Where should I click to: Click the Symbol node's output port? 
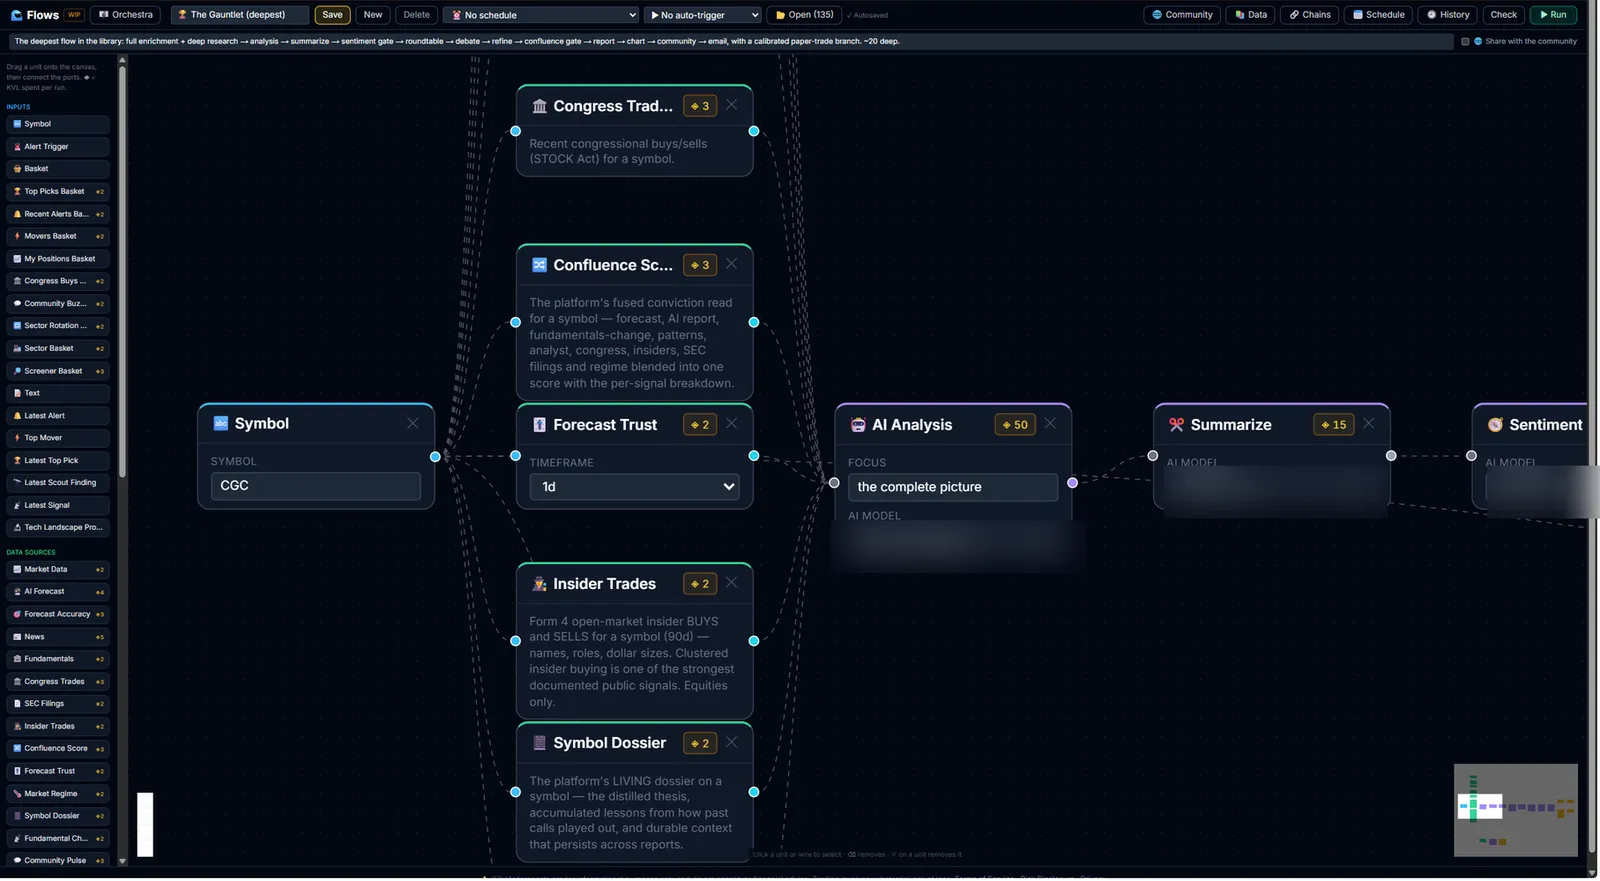(435, 457)
